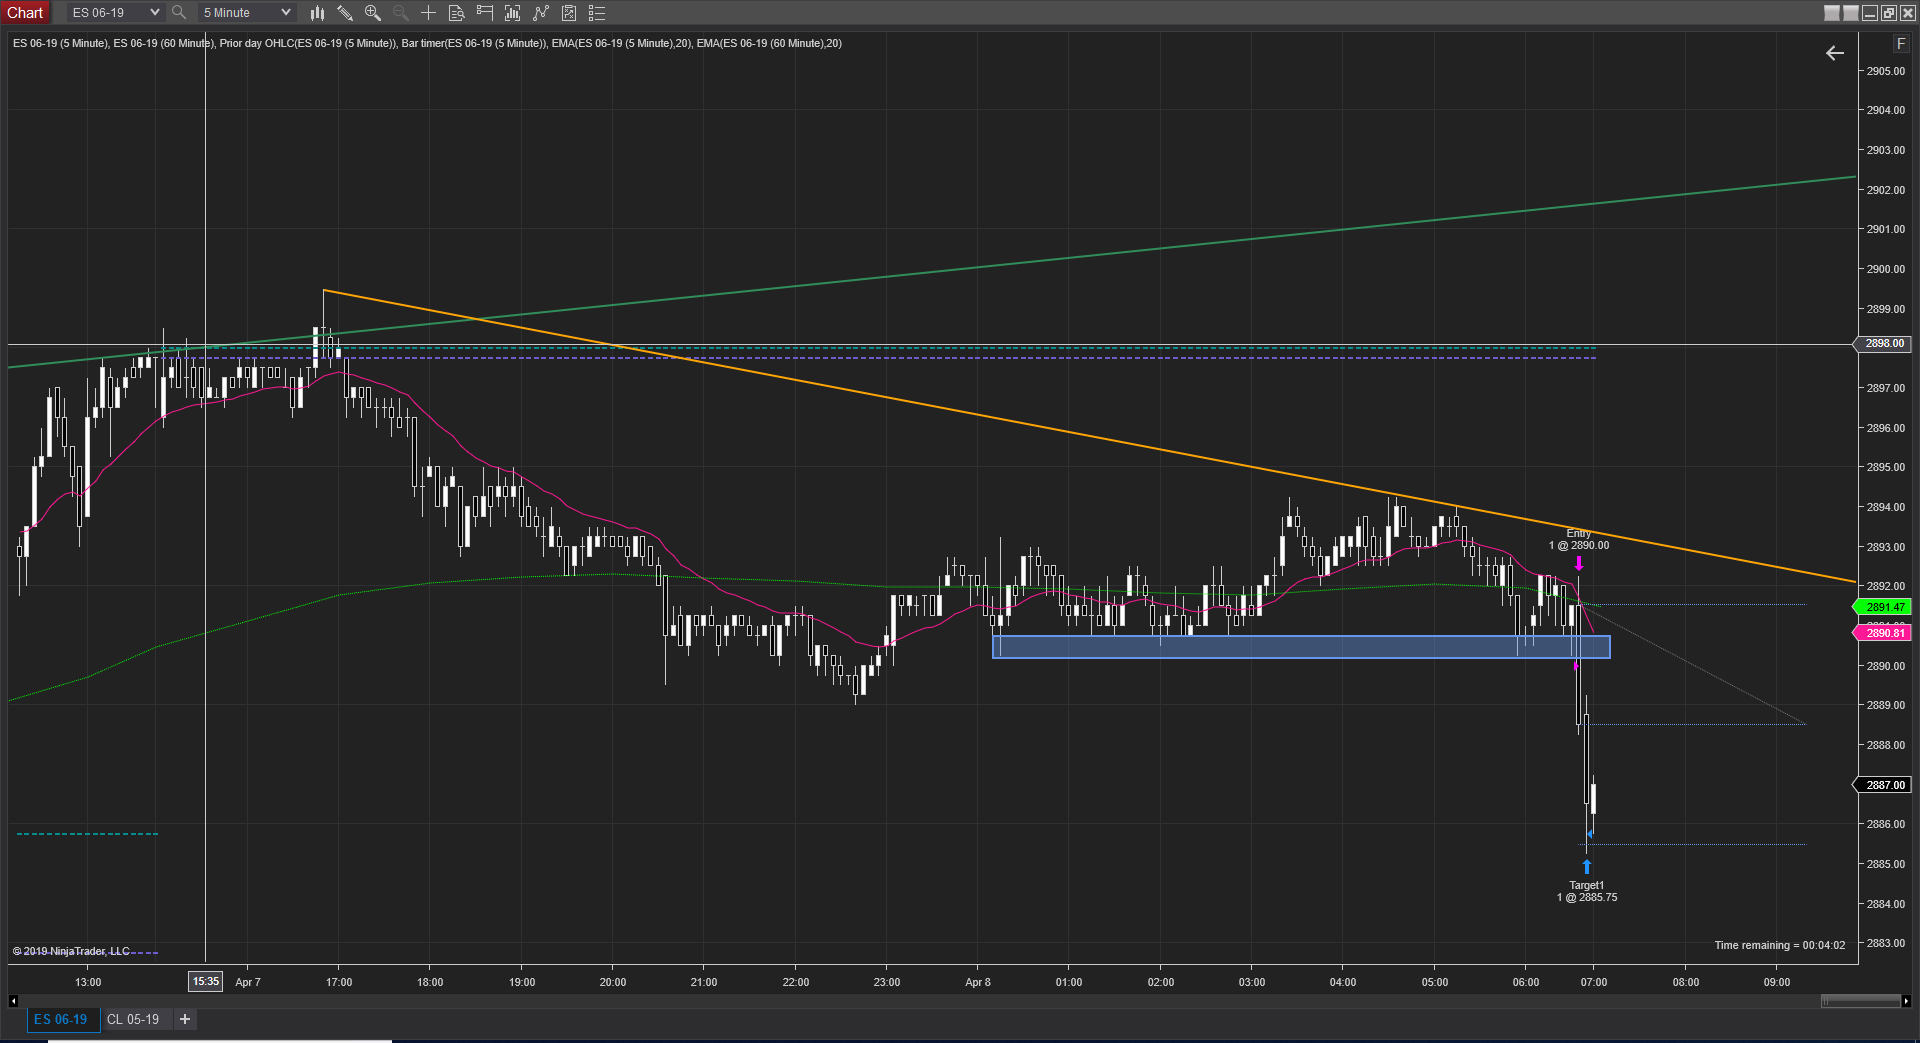Click the 'Time remaining = 00:04:02' text
This screenshot has width=1920, height=1043.
[1780, 945]
